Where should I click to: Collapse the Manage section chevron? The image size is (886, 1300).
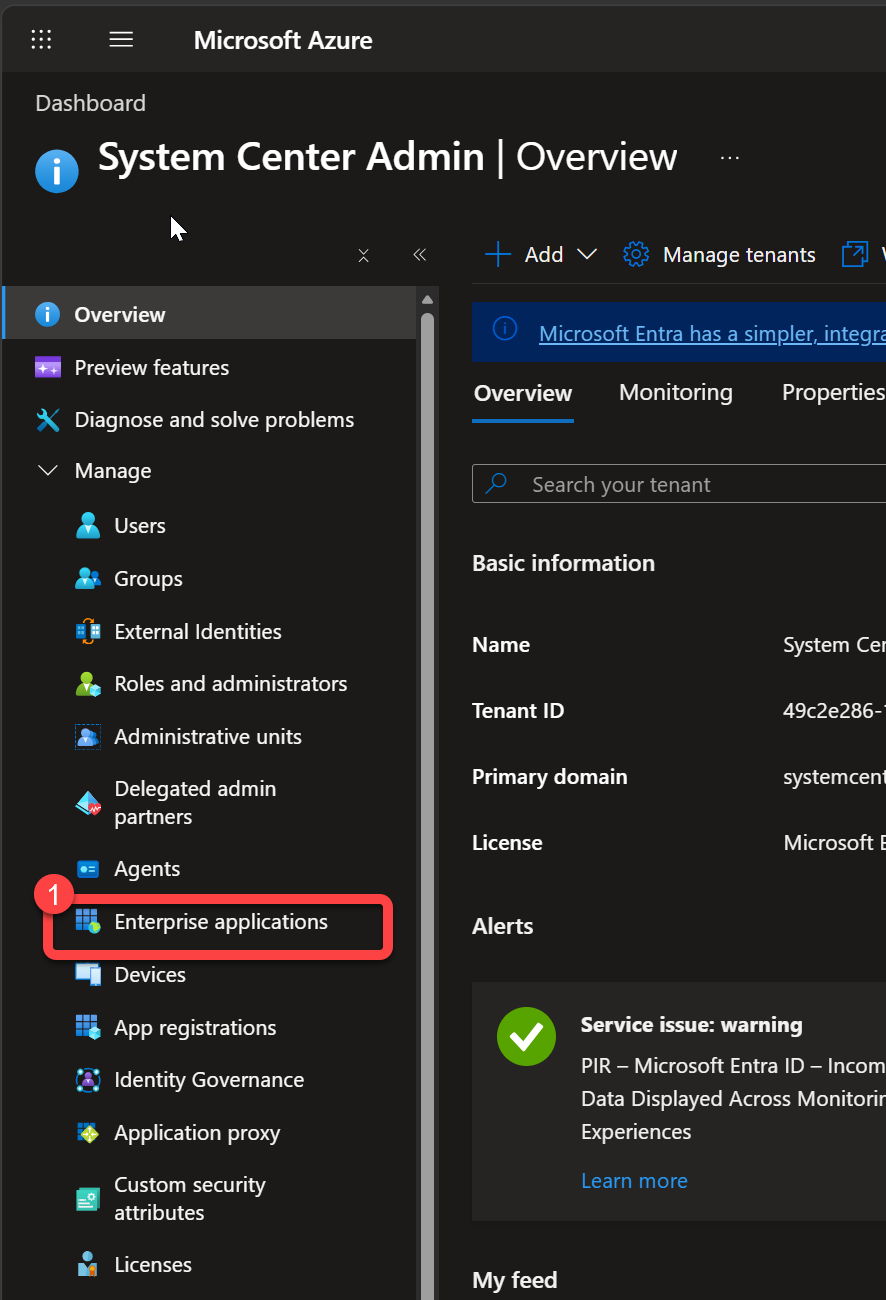47,470
